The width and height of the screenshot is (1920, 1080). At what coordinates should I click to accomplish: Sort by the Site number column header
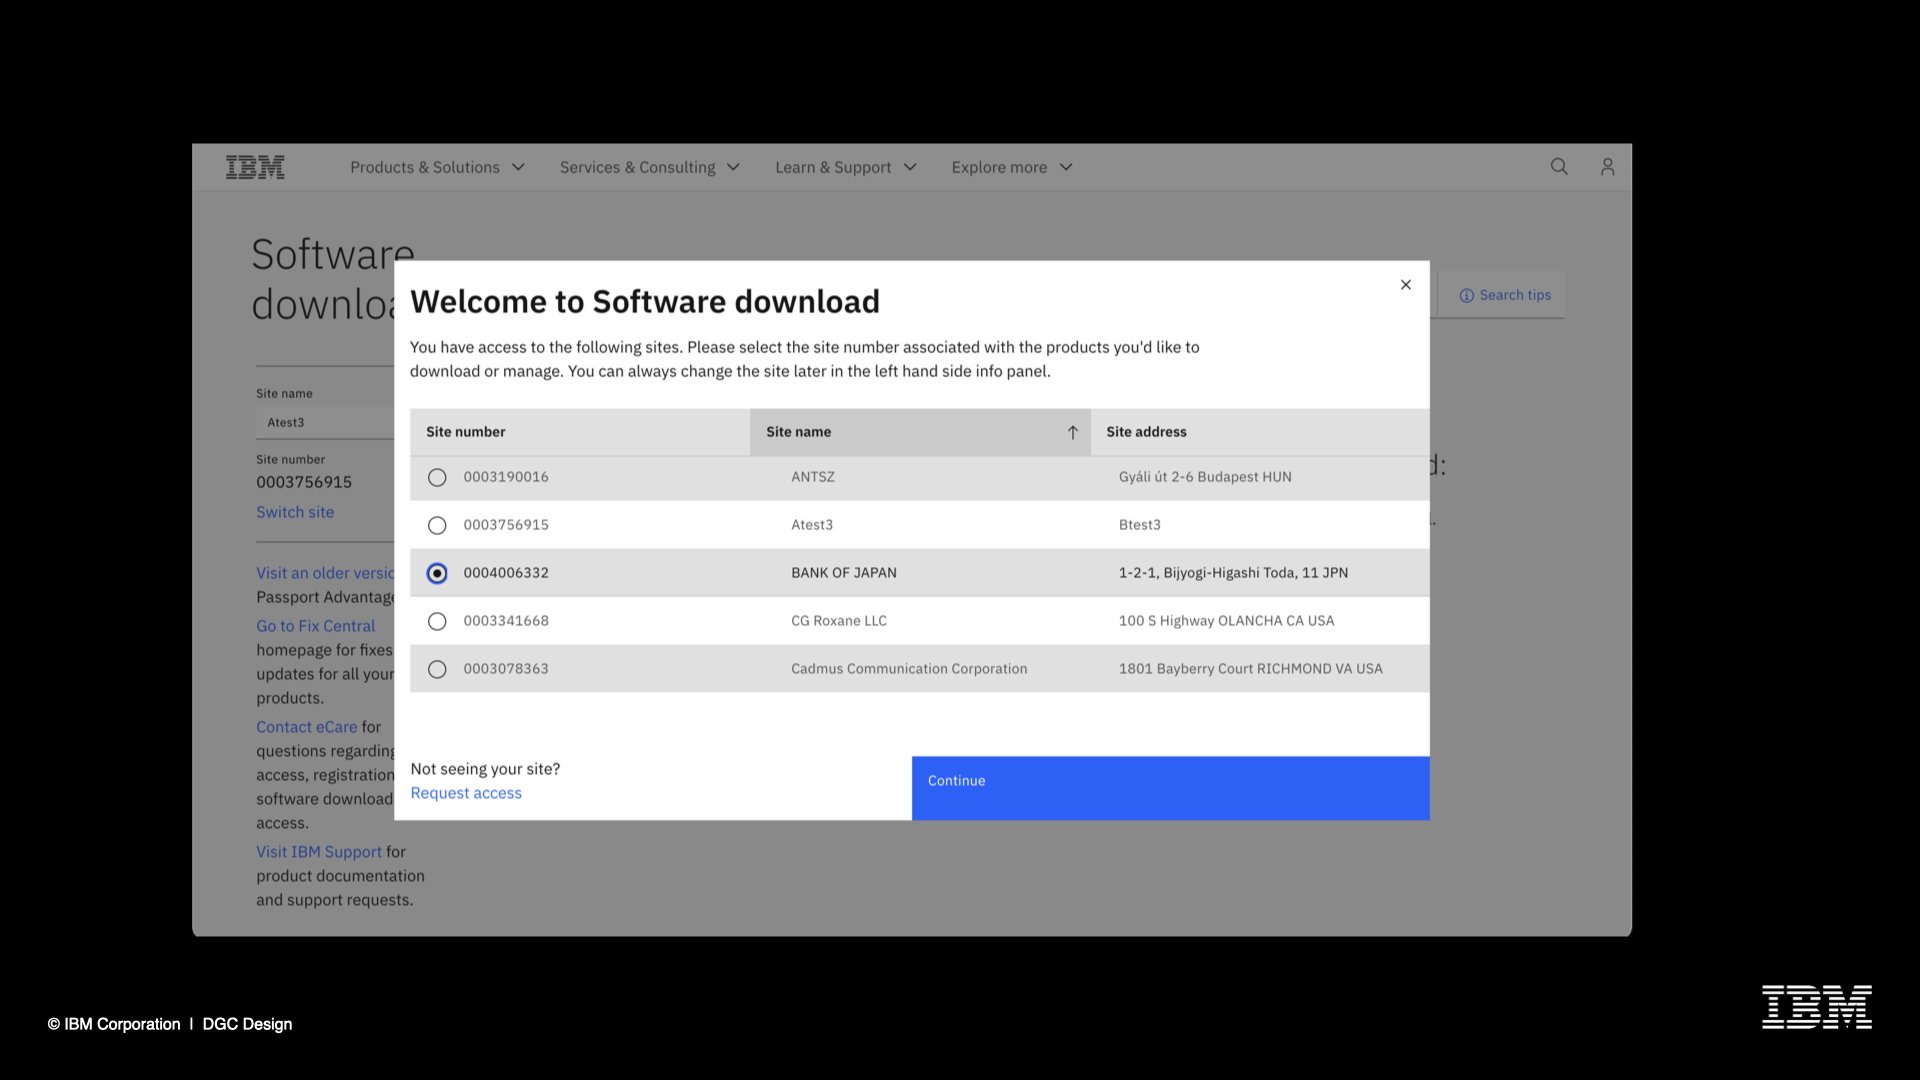click(580, 432)
